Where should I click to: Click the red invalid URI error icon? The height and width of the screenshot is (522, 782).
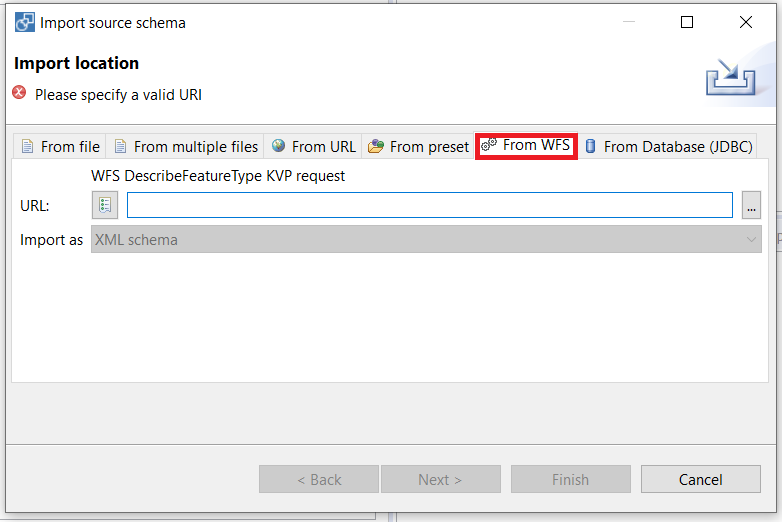pos(19,93)
